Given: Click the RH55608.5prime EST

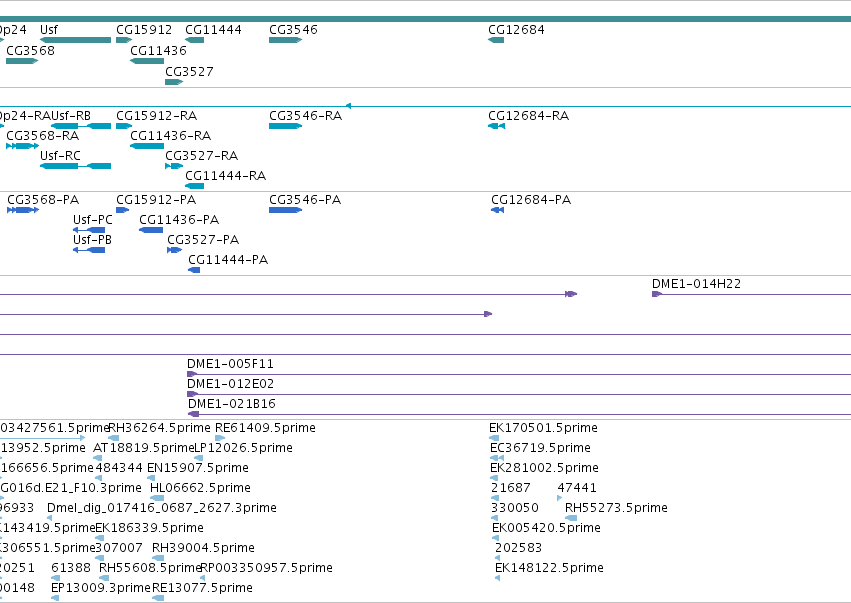Looking at the screenshot, I should [x=104, y=578].
